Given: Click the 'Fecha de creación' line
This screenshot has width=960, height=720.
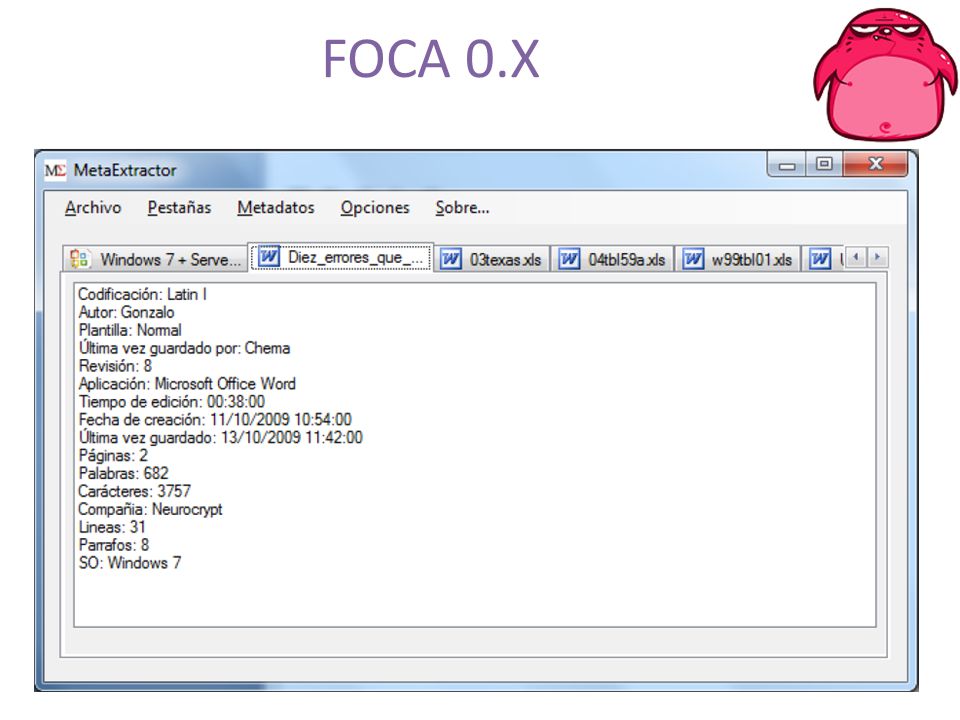Looking at the screenshot, I should click(216, 419).
